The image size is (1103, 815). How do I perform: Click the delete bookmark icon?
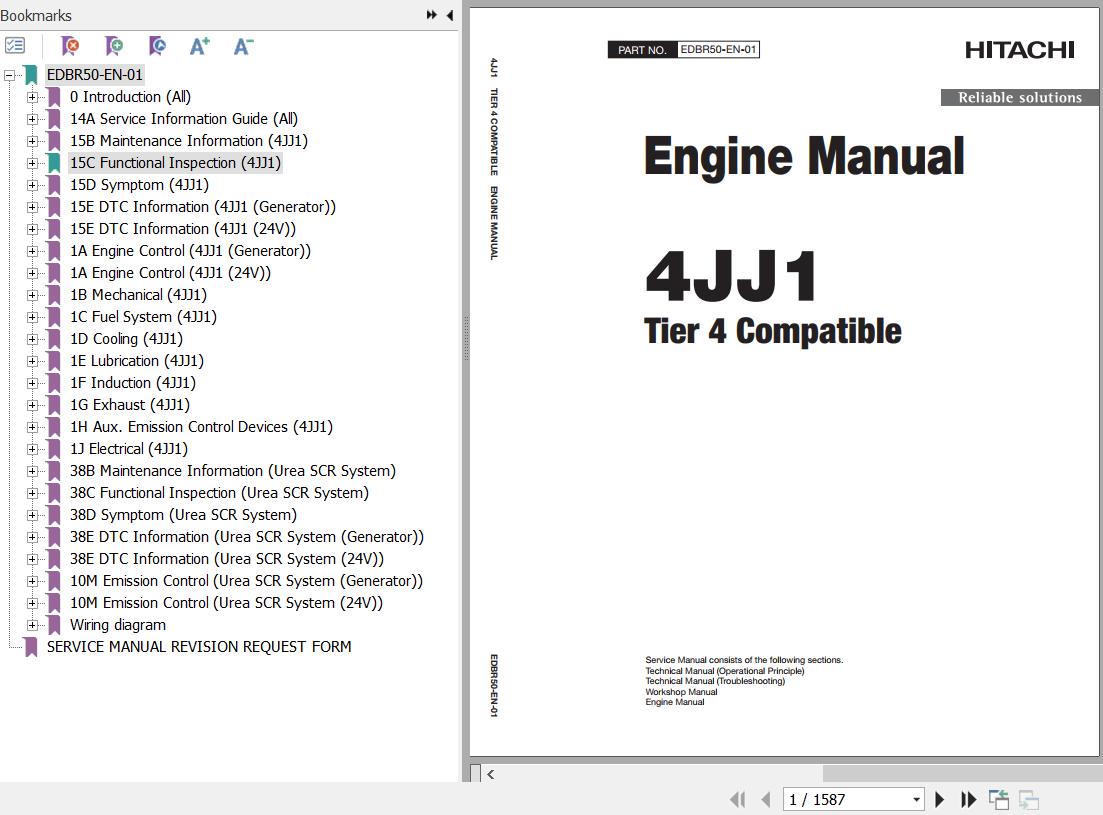pyautogui.click(x=70, y=46)
